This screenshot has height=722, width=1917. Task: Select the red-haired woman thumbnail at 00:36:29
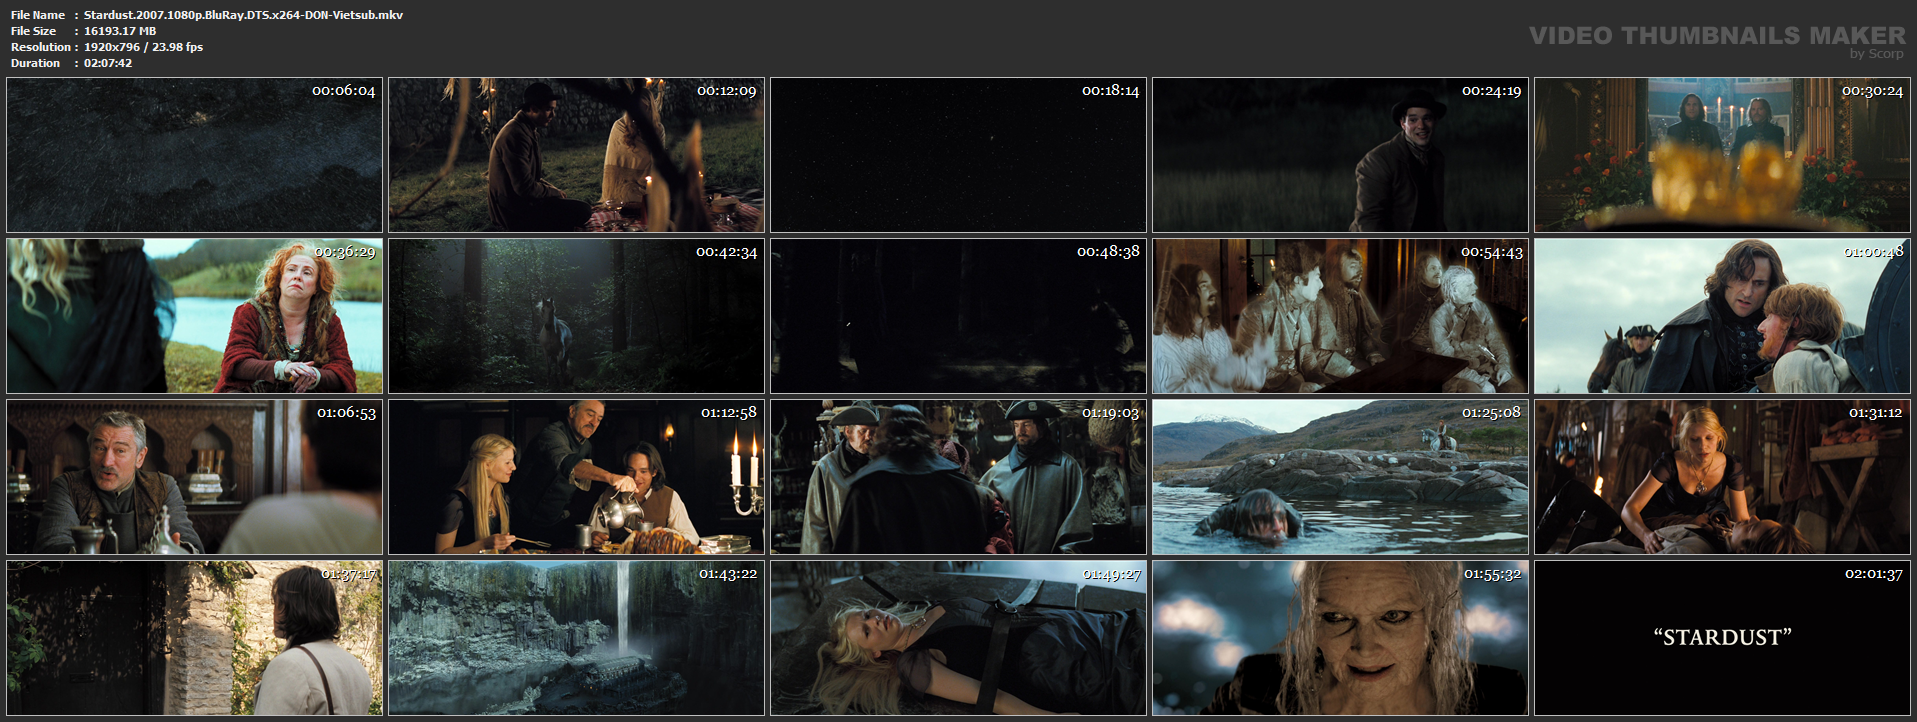(194, 316)
